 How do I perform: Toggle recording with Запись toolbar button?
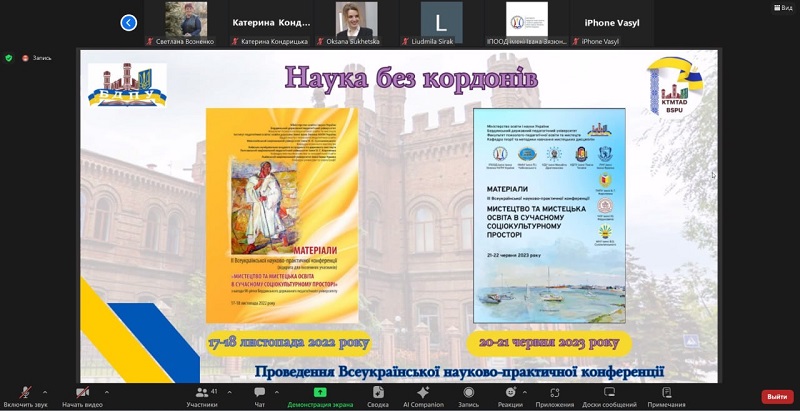point(468,397)
